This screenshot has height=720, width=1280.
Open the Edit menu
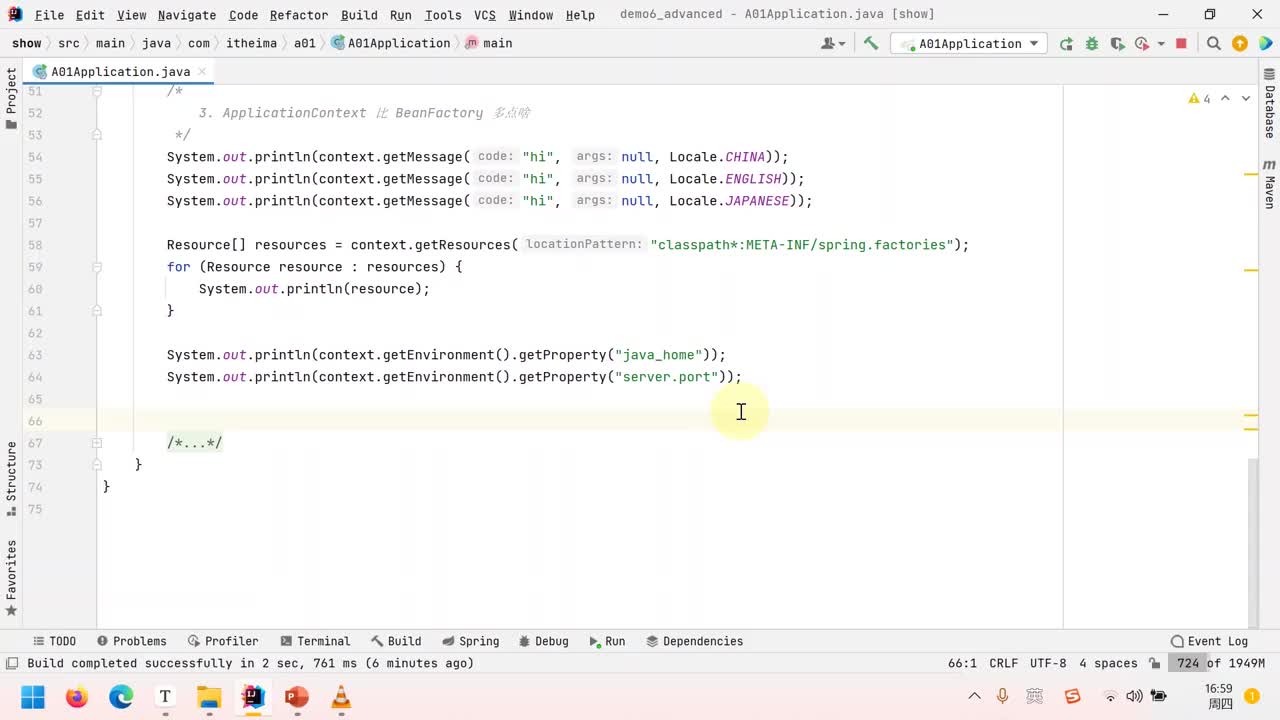90,15
